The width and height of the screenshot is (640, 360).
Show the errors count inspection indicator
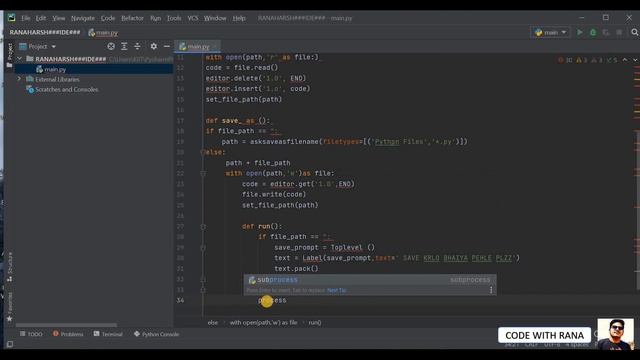point(565,60)
